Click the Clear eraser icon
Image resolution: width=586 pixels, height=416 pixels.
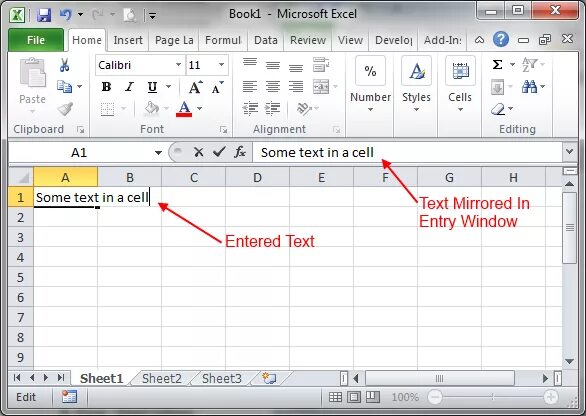498,109
